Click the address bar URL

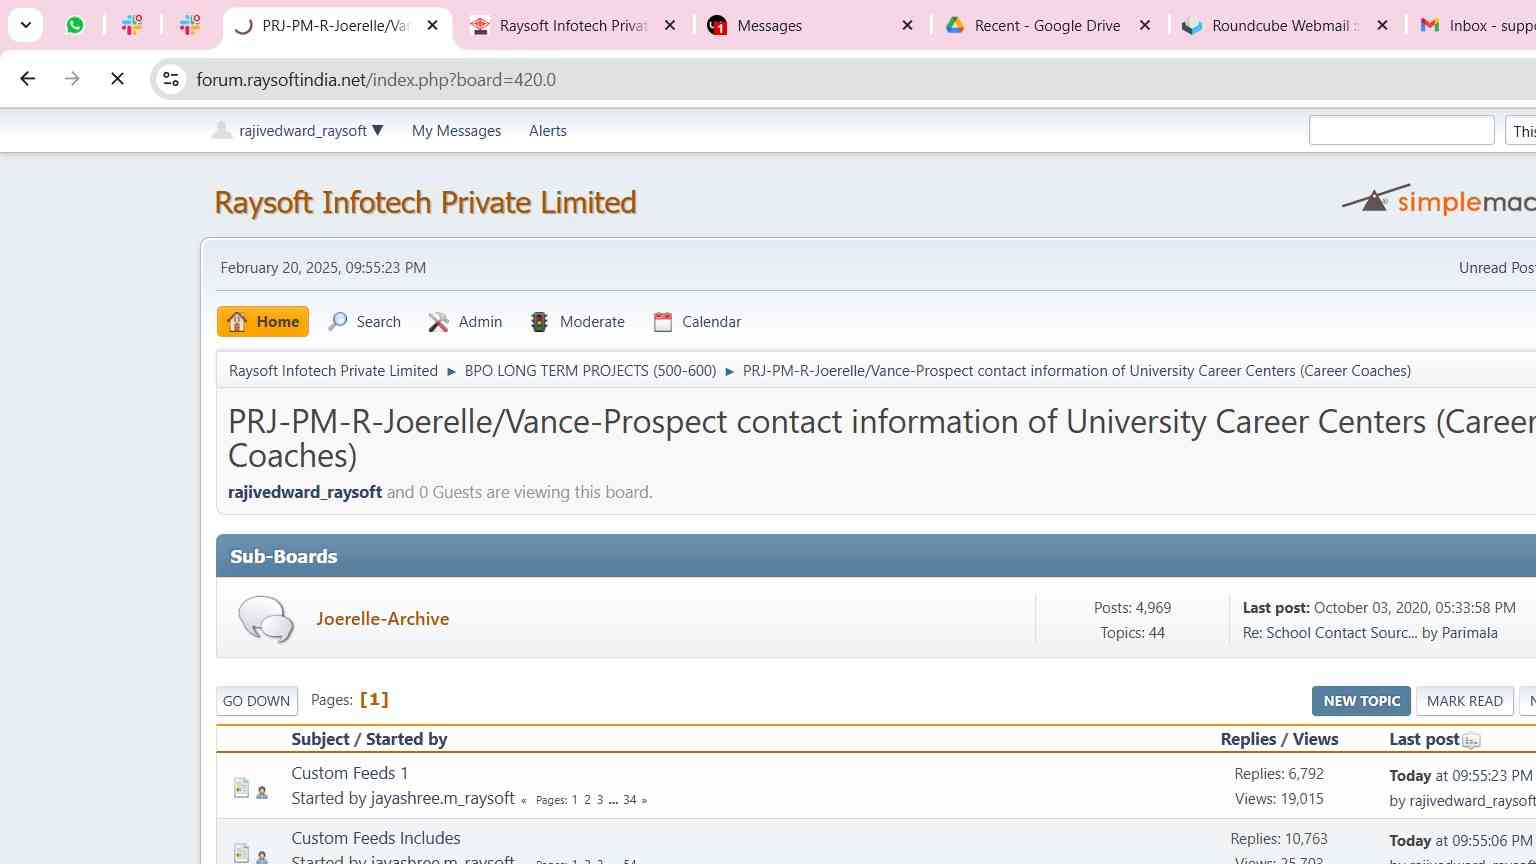coord(376,80)
